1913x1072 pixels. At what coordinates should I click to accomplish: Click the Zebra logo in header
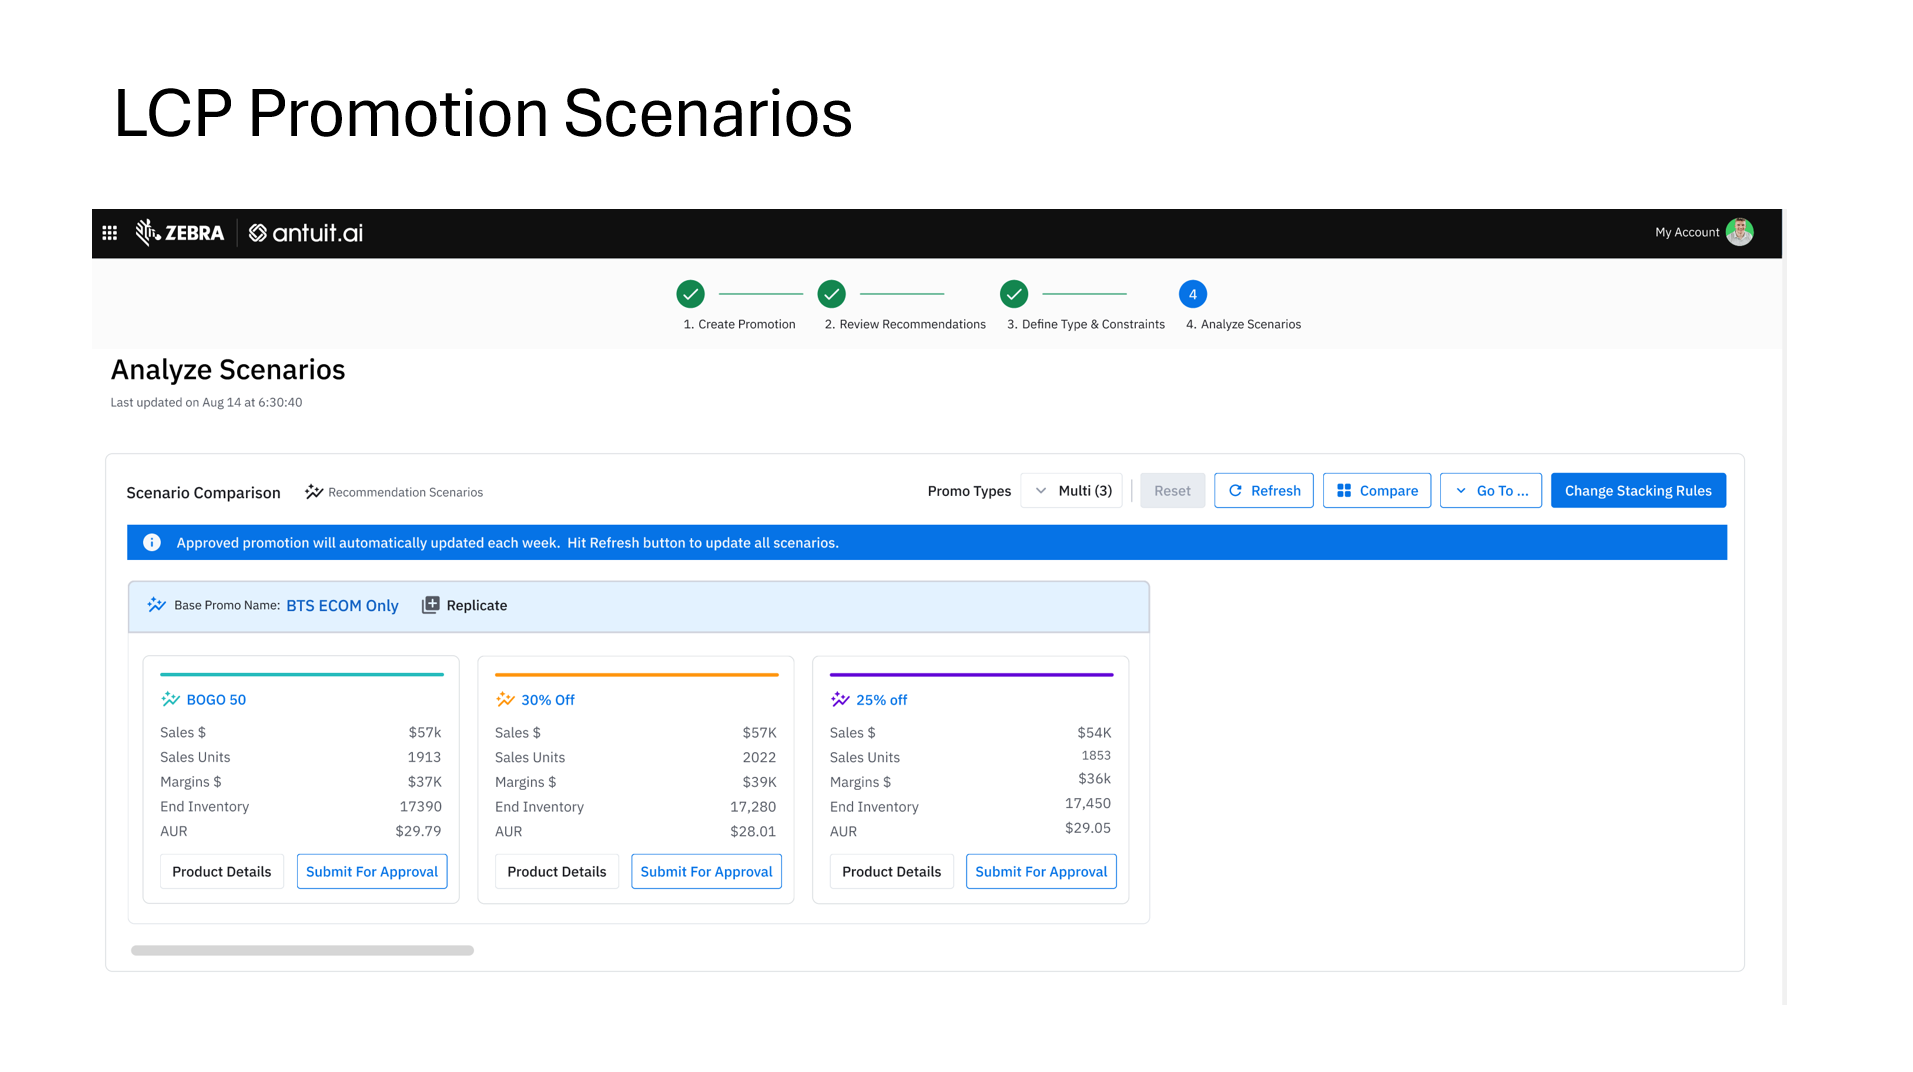(180, 233)
